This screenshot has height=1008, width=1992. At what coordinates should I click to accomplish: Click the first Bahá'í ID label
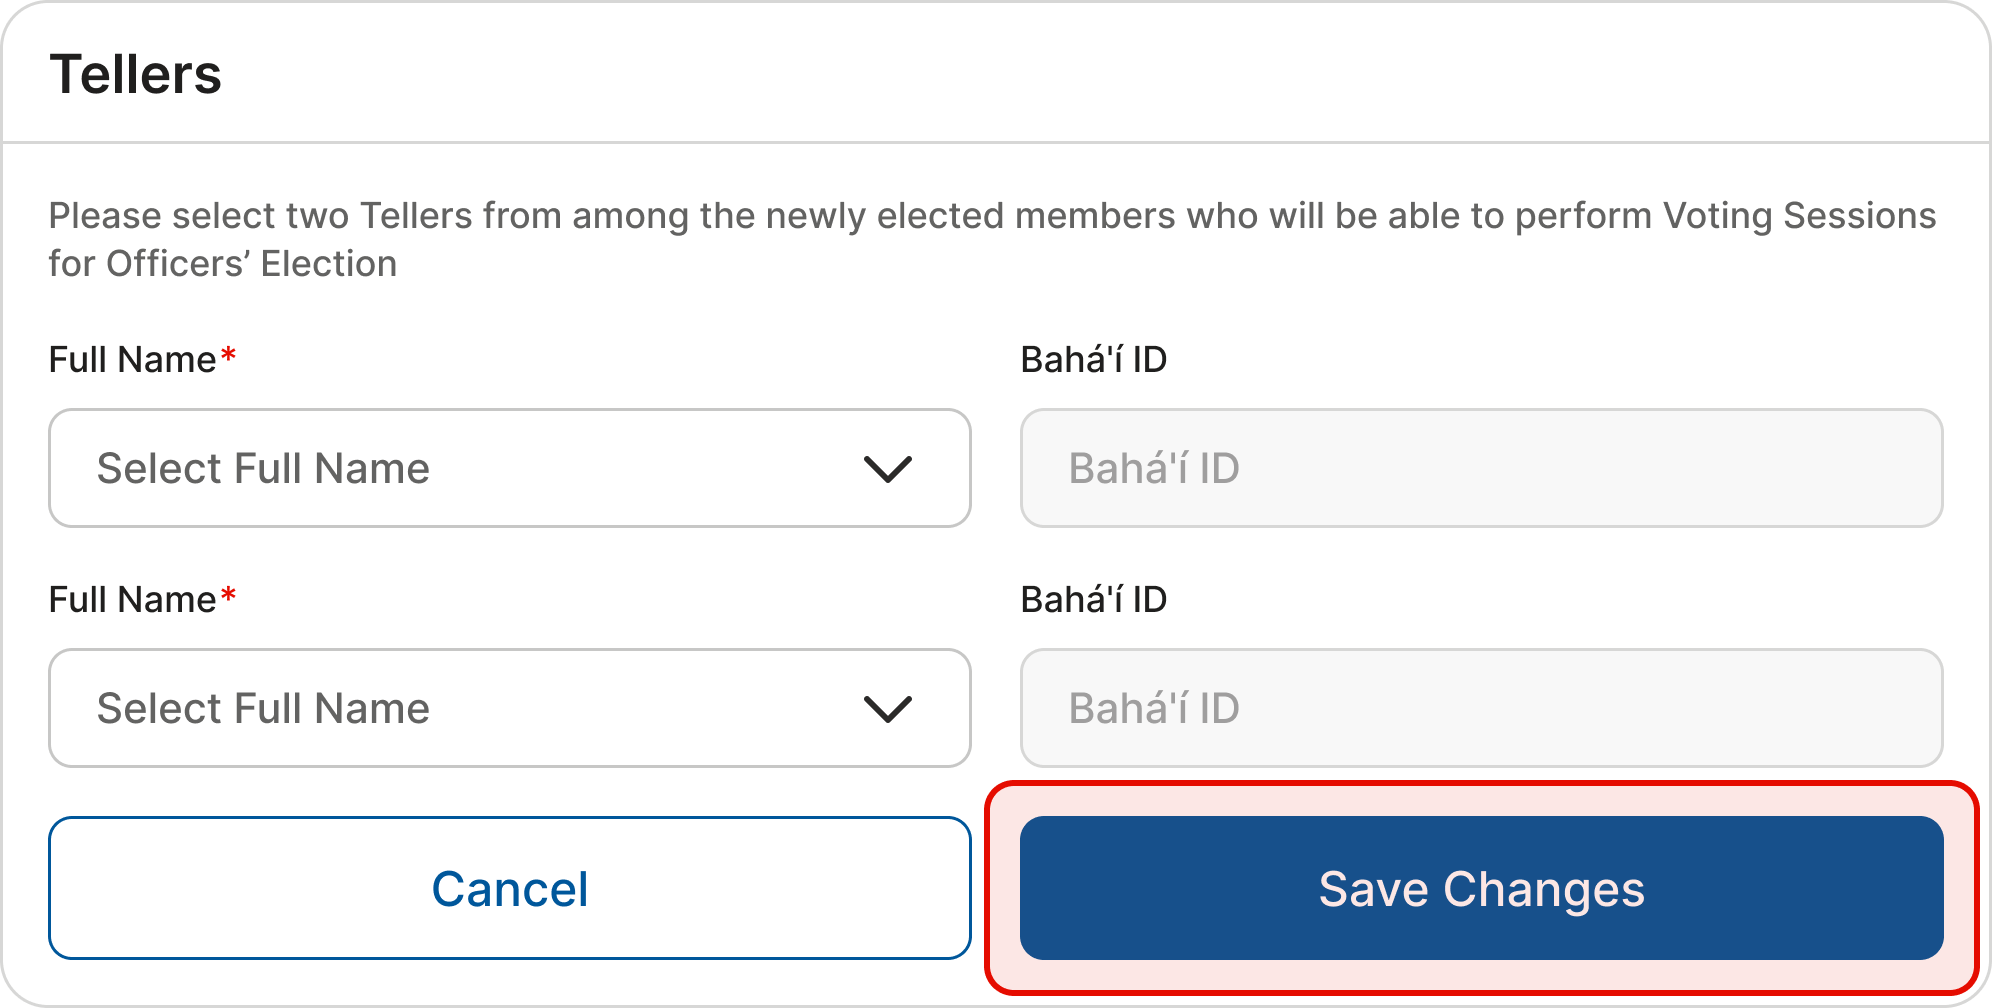pos(1093,360)
